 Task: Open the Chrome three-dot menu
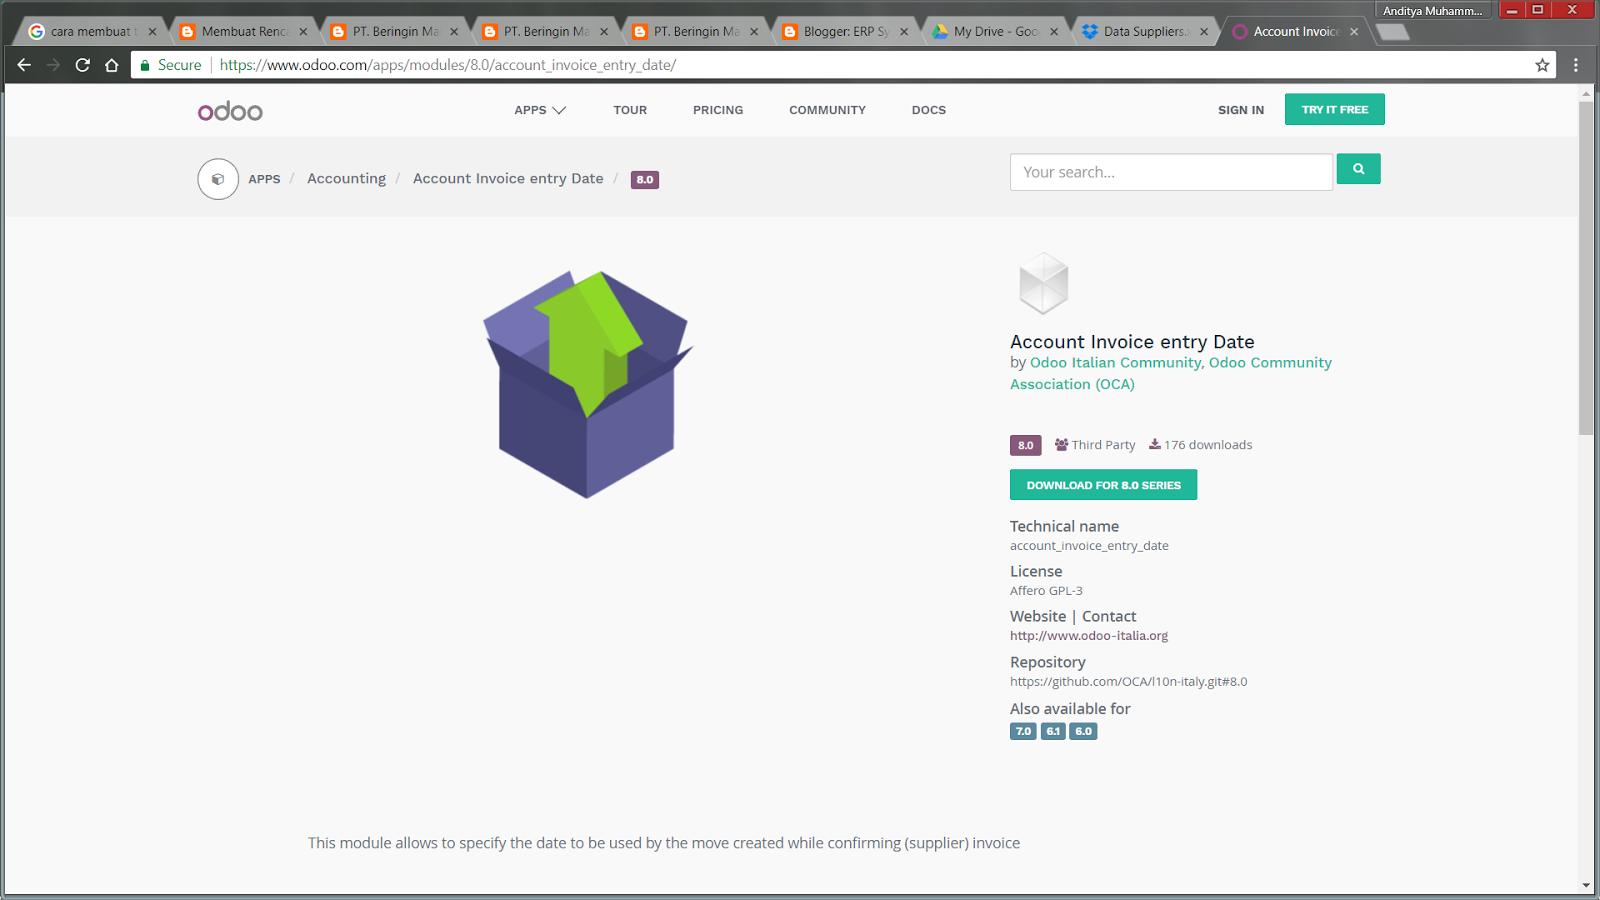coord(1576,65)
